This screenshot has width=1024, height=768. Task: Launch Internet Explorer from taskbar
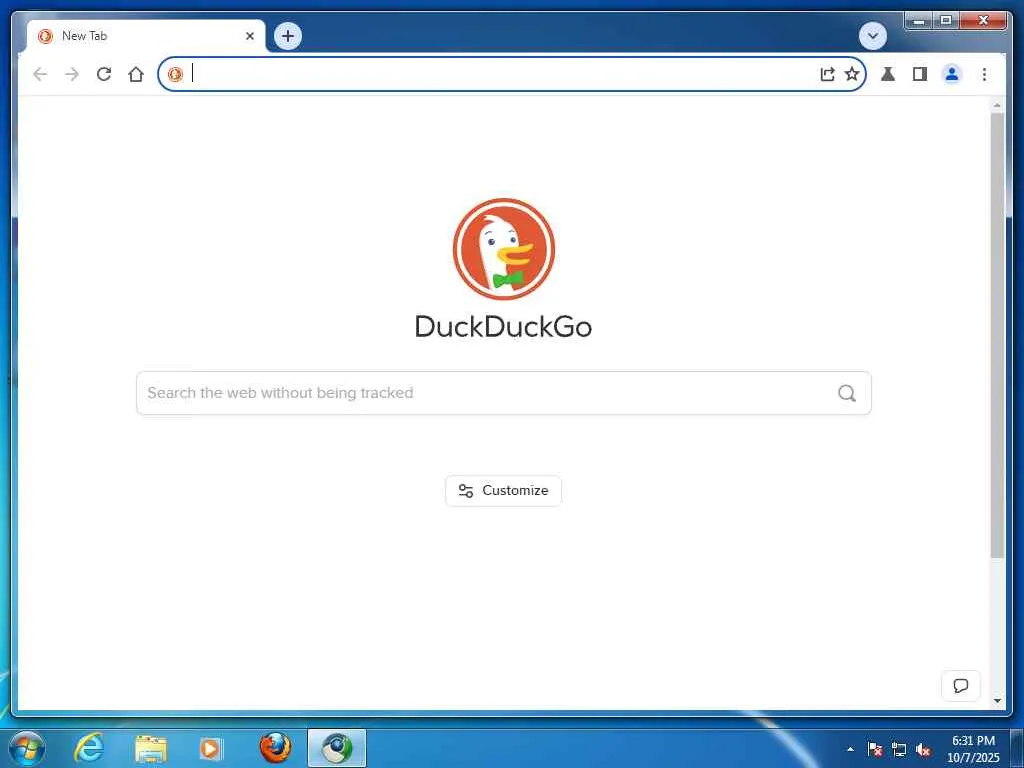coord(89,748)
